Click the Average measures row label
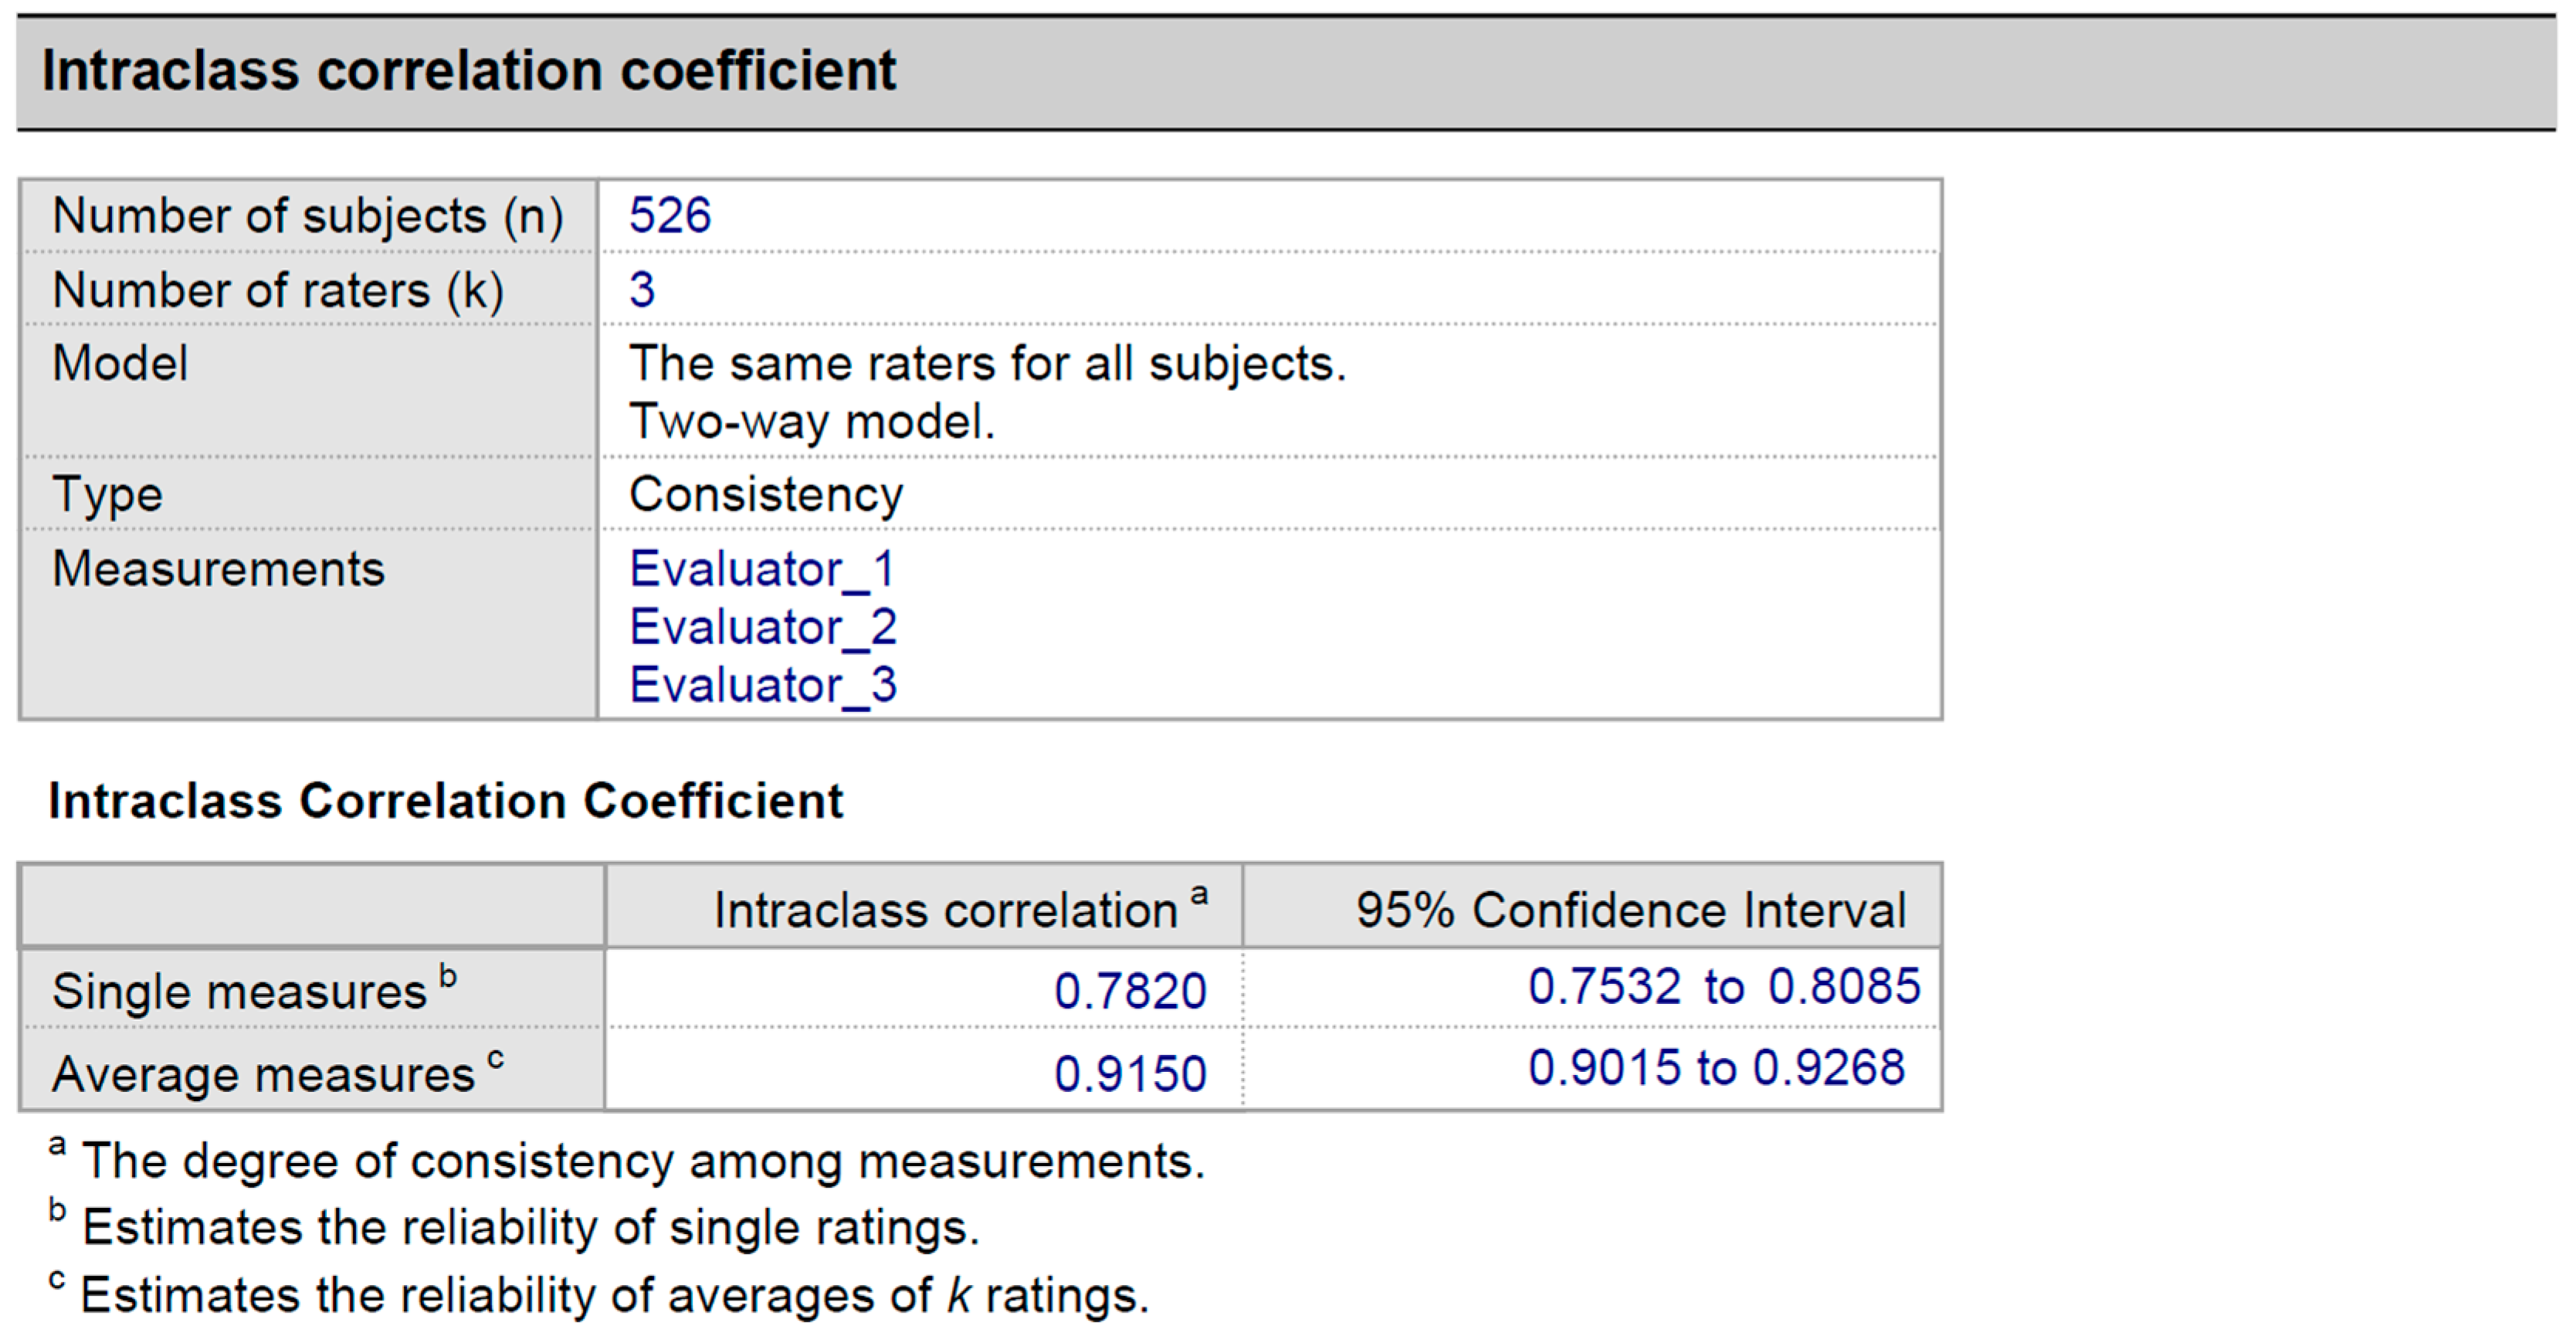 pos(263,1074)
